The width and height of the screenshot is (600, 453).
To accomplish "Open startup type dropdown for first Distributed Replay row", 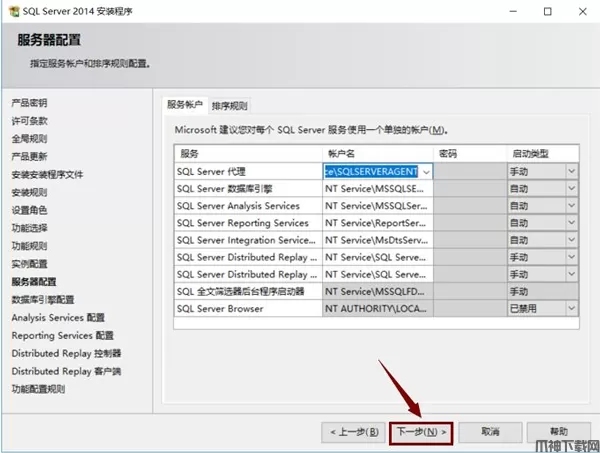I will [572, 257].
